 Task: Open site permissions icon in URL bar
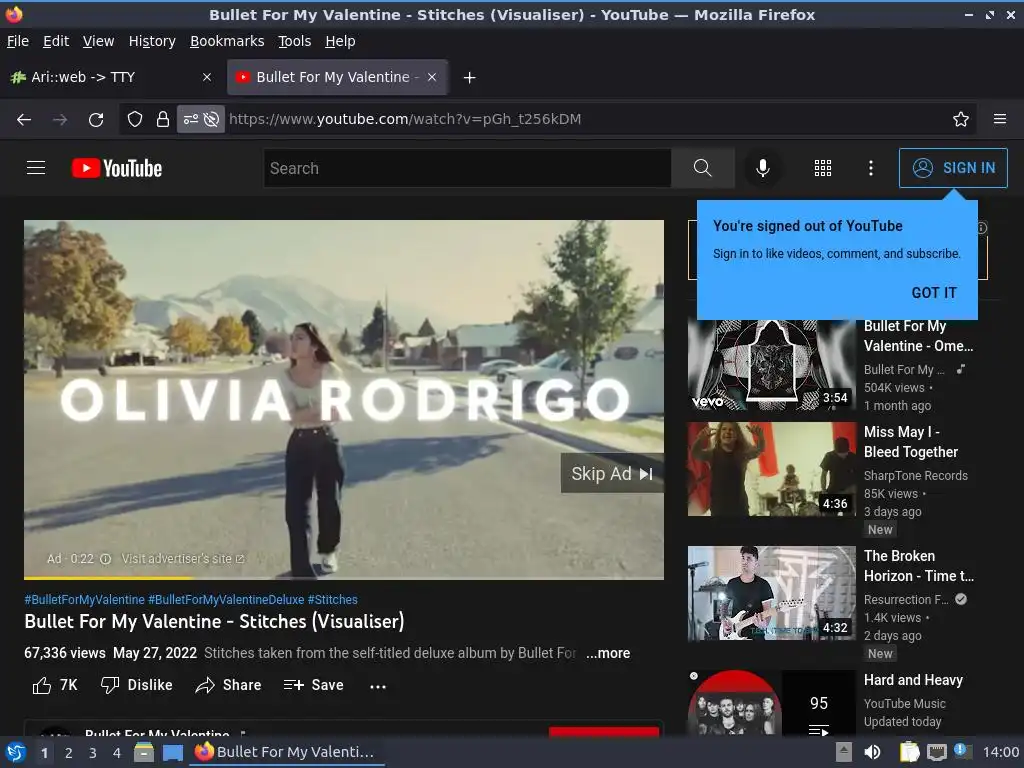[190, 120]
